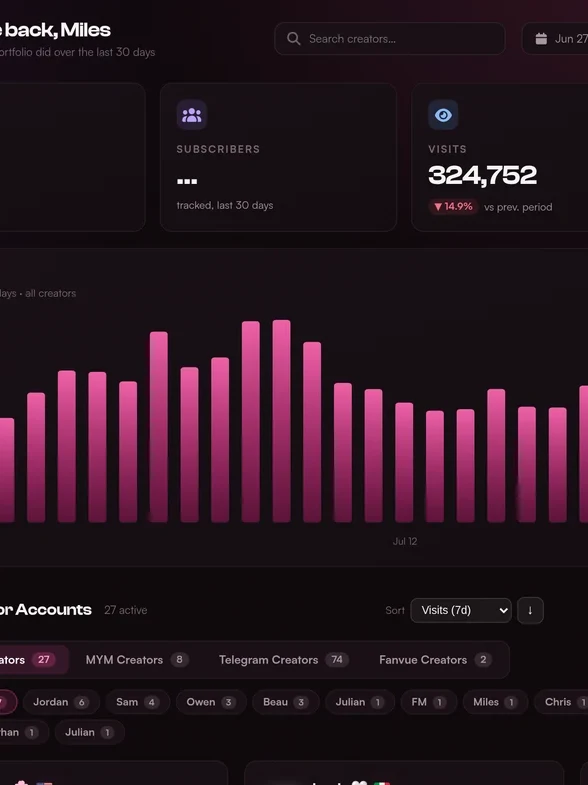Open the Fanvue Creators tab
The height and width of the screenshot is (785, 588).
[435, 660]
